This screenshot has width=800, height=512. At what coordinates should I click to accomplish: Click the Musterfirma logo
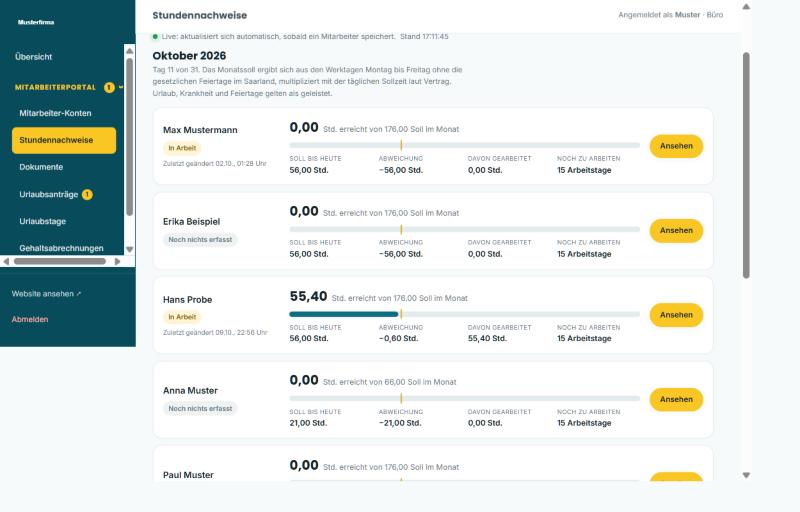36,22
